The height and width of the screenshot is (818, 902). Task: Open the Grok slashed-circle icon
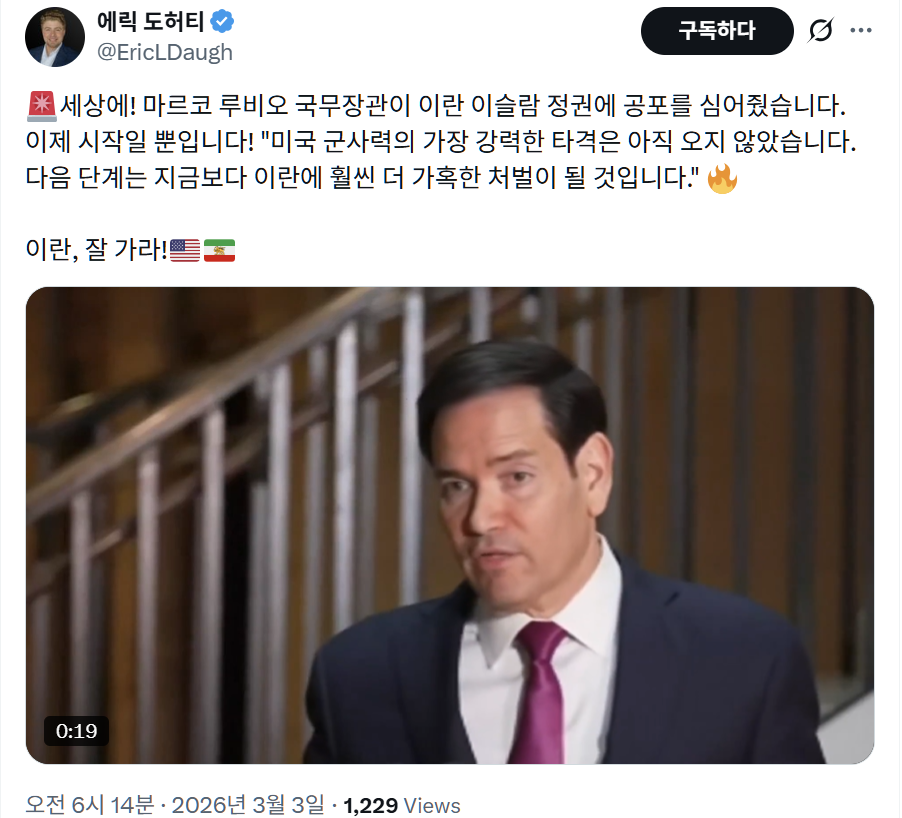(x=820, y=30)
